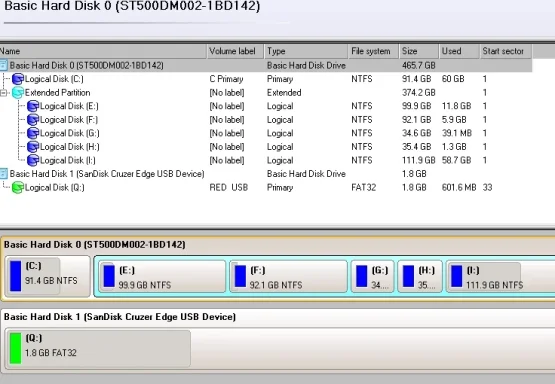Sort by the Volume label column header
555x384 pixels.
coord(235,51)
